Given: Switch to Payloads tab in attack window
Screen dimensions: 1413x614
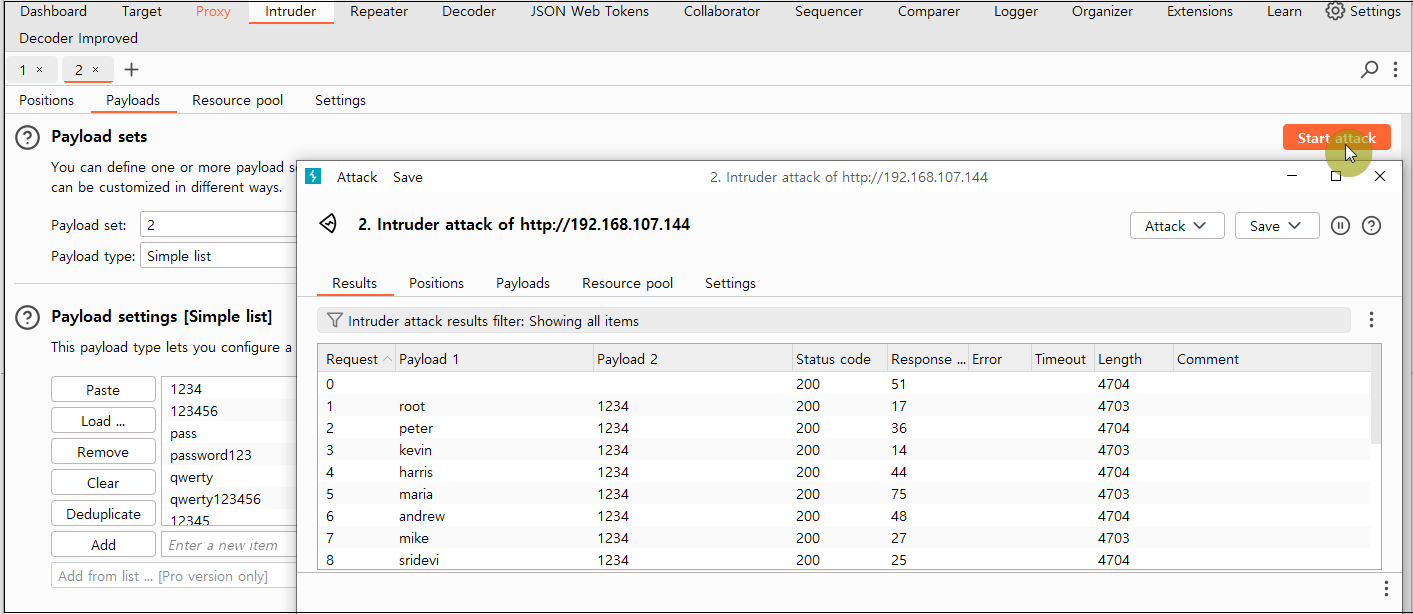Looking at the screenshot, I should pos(523,283).
